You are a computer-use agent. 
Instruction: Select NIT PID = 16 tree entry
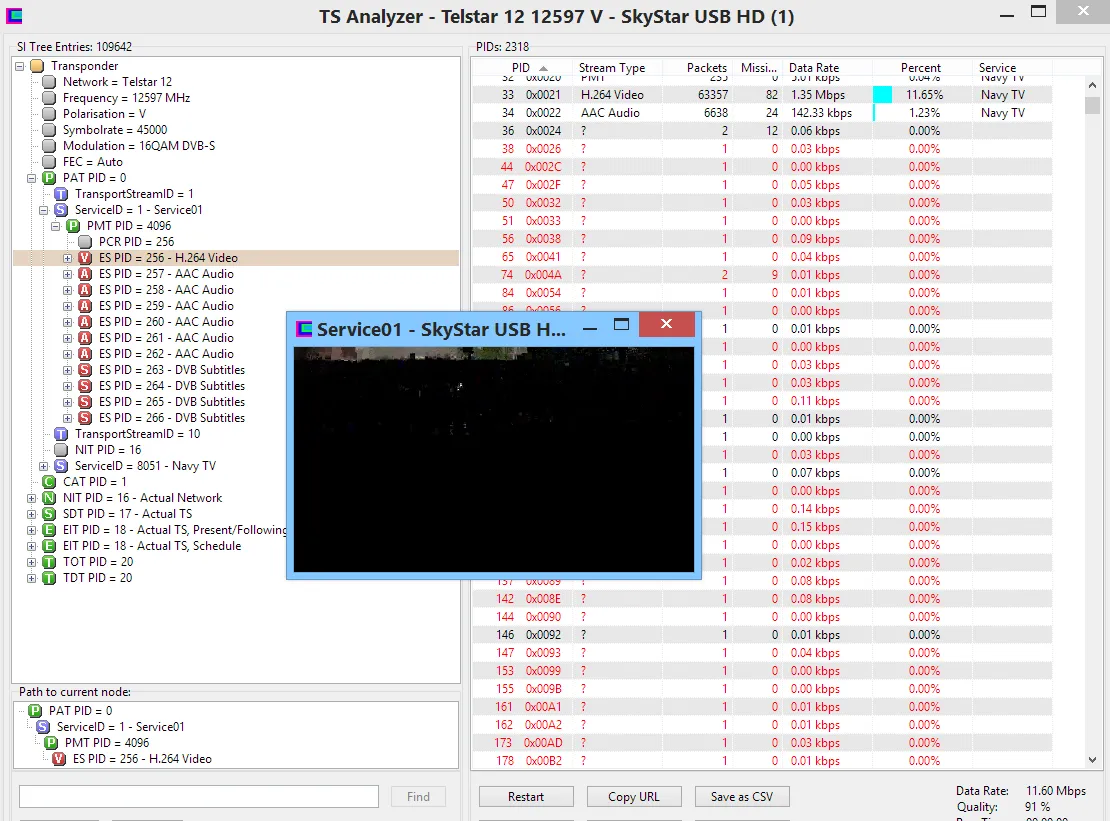point(108,450)
